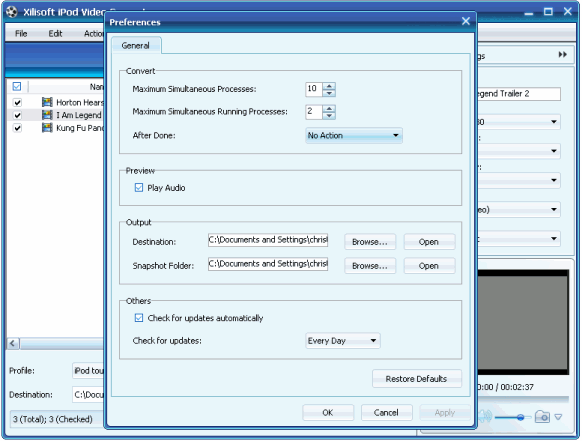
Task: Click Open for Snapshot Folder
Action: [429, 266]
